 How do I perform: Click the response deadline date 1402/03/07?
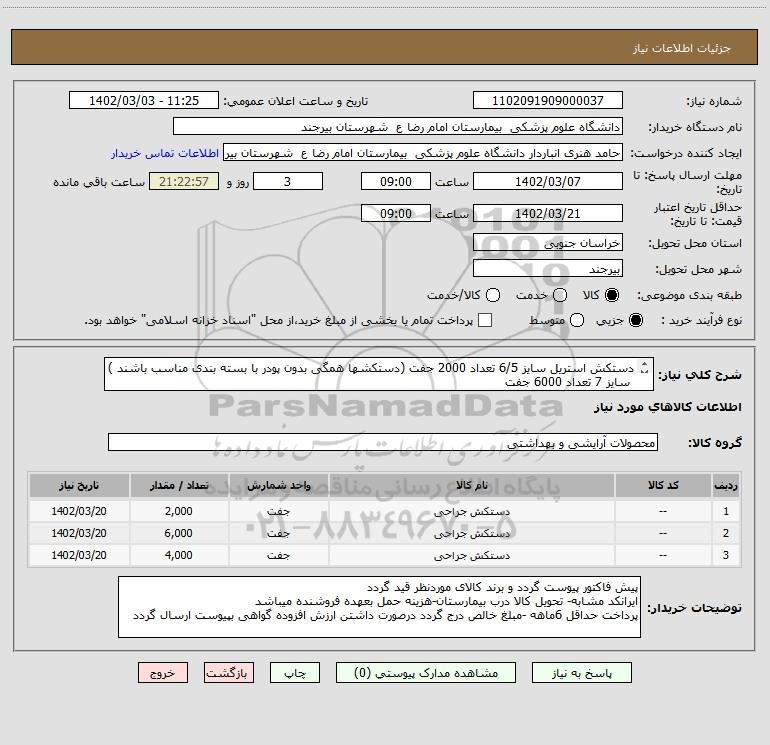pos(548,181)
